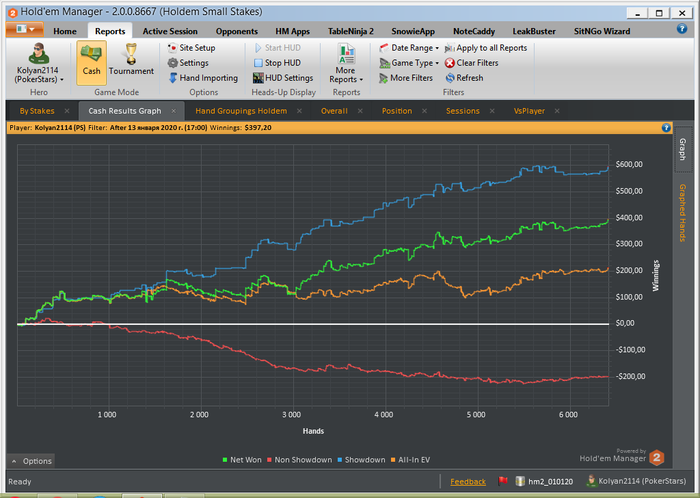
Task: Select the Graph side panel tab
Action: pos(683,149)
